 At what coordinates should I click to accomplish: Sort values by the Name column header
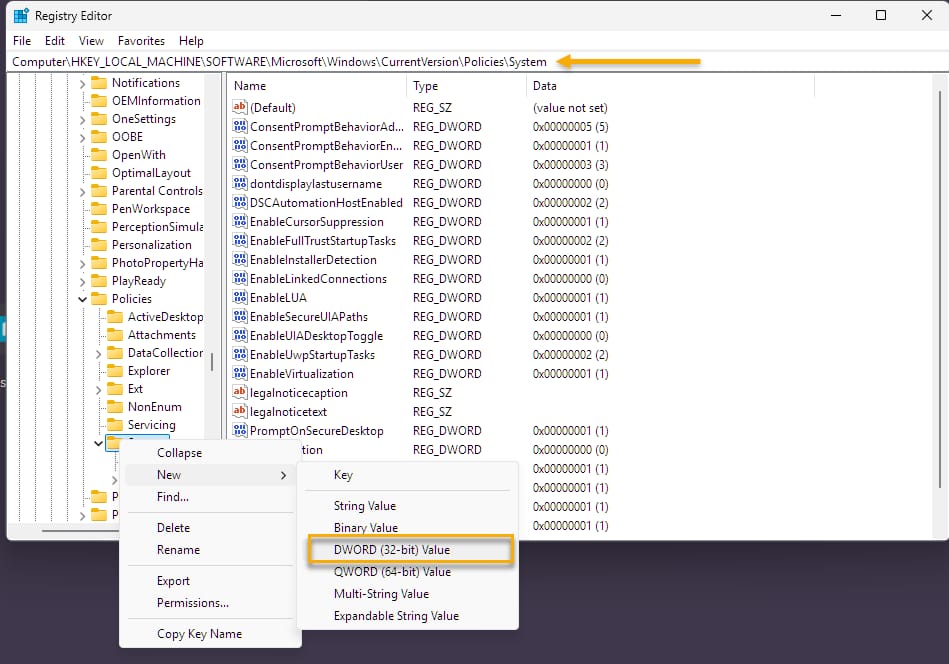pyautogui.click(x=318, y=86)
